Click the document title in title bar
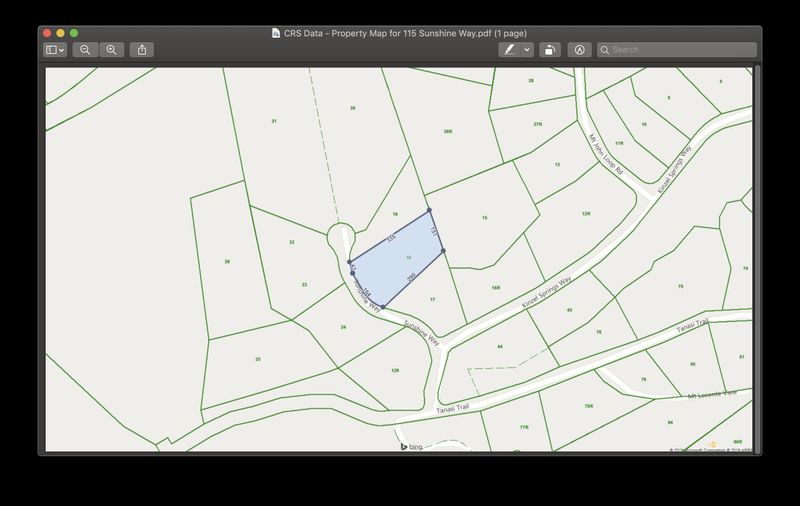This screenshot has height=506, width=800. pyautogui.click(x=405, y=33)
